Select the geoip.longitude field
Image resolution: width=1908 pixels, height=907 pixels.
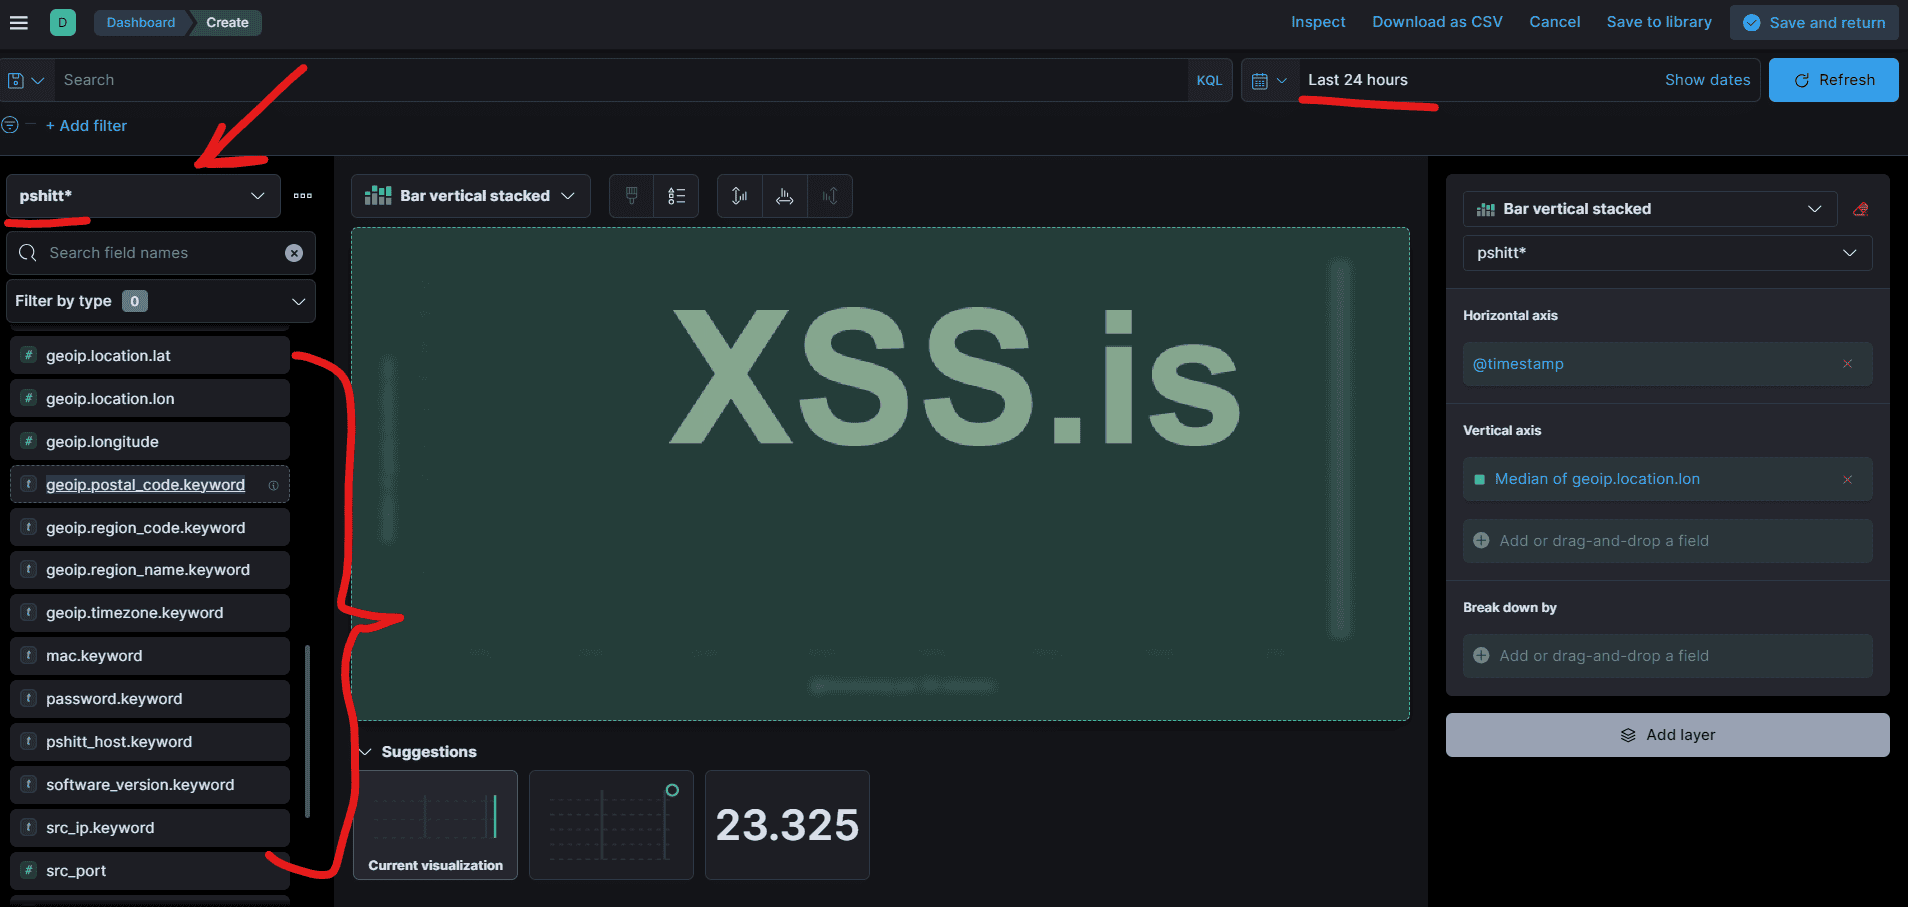[x=150, y=441]
